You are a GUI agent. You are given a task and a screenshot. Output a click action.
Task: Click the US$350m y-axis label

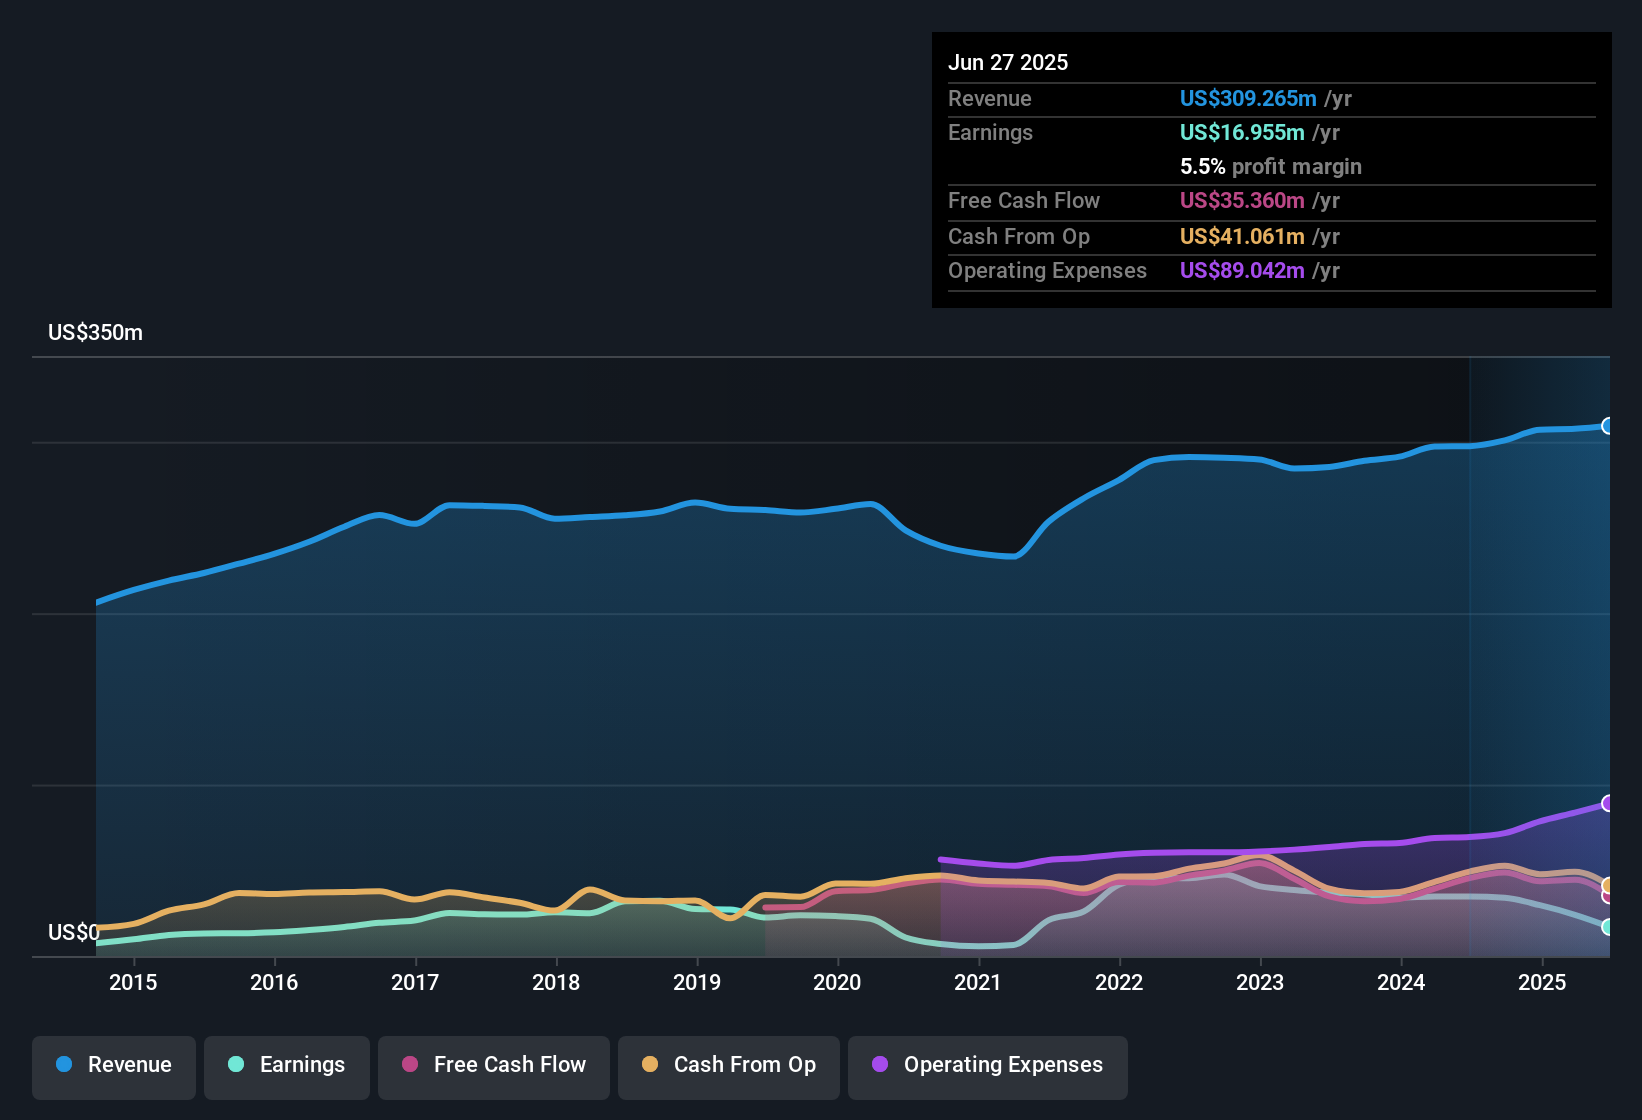pyautogui.click(x=95, y=333)
